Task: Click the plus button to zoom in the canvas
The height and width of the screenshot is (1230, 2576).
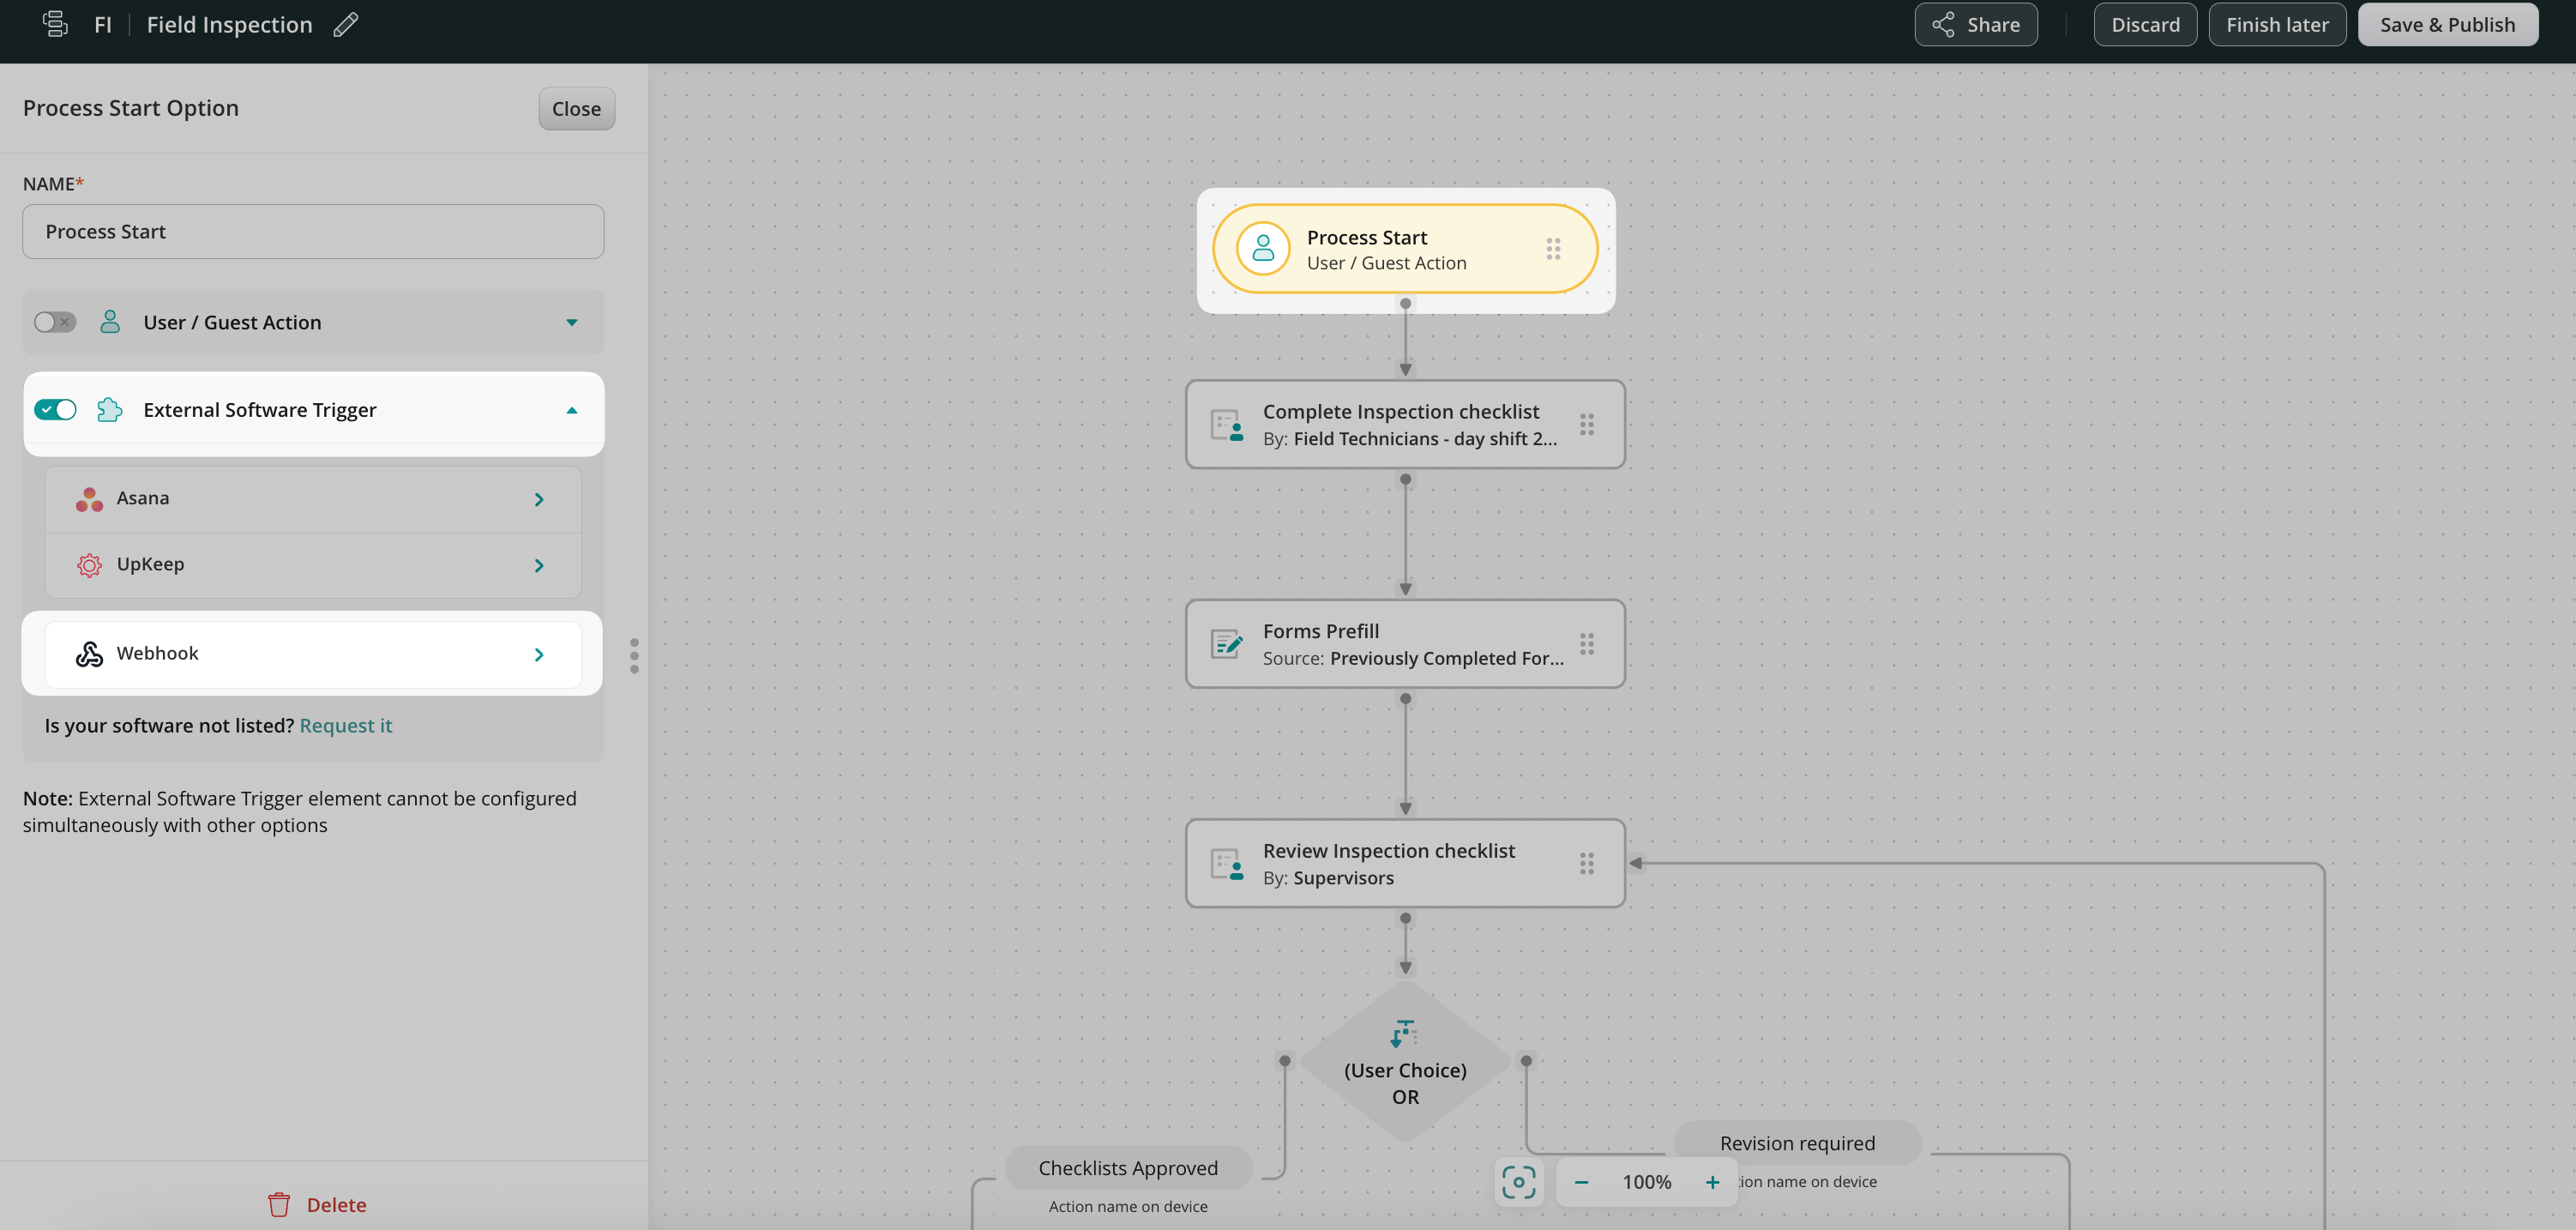Action: pos(1712,1182)
